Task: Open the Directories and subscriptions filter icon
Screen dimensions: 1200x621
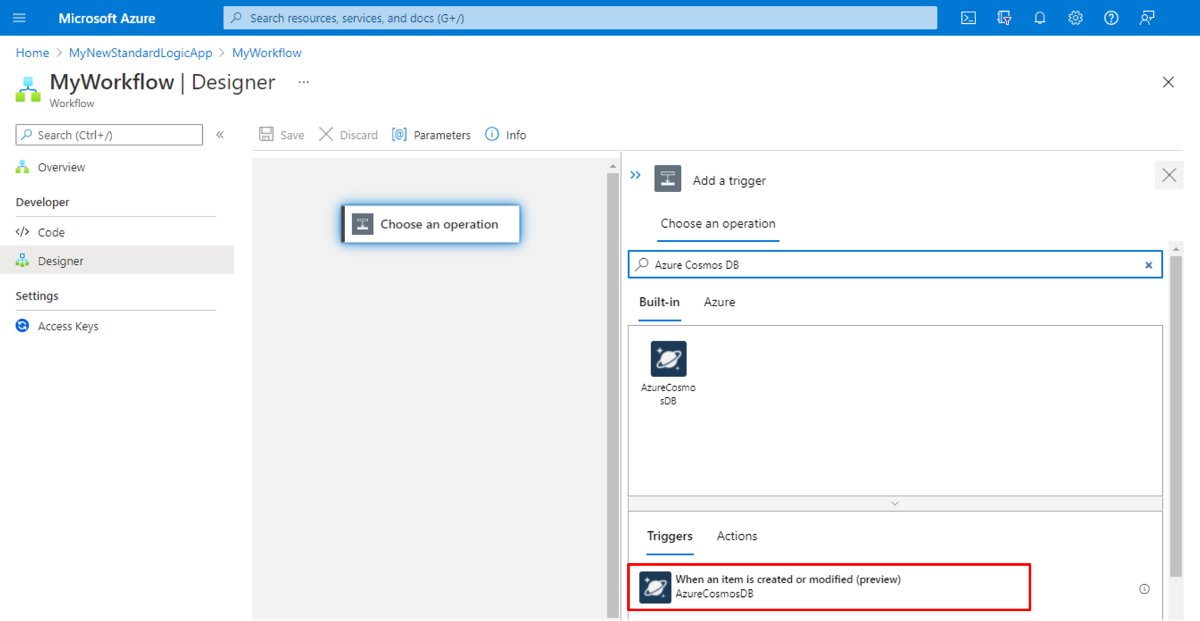Action: pos(1004,18)
